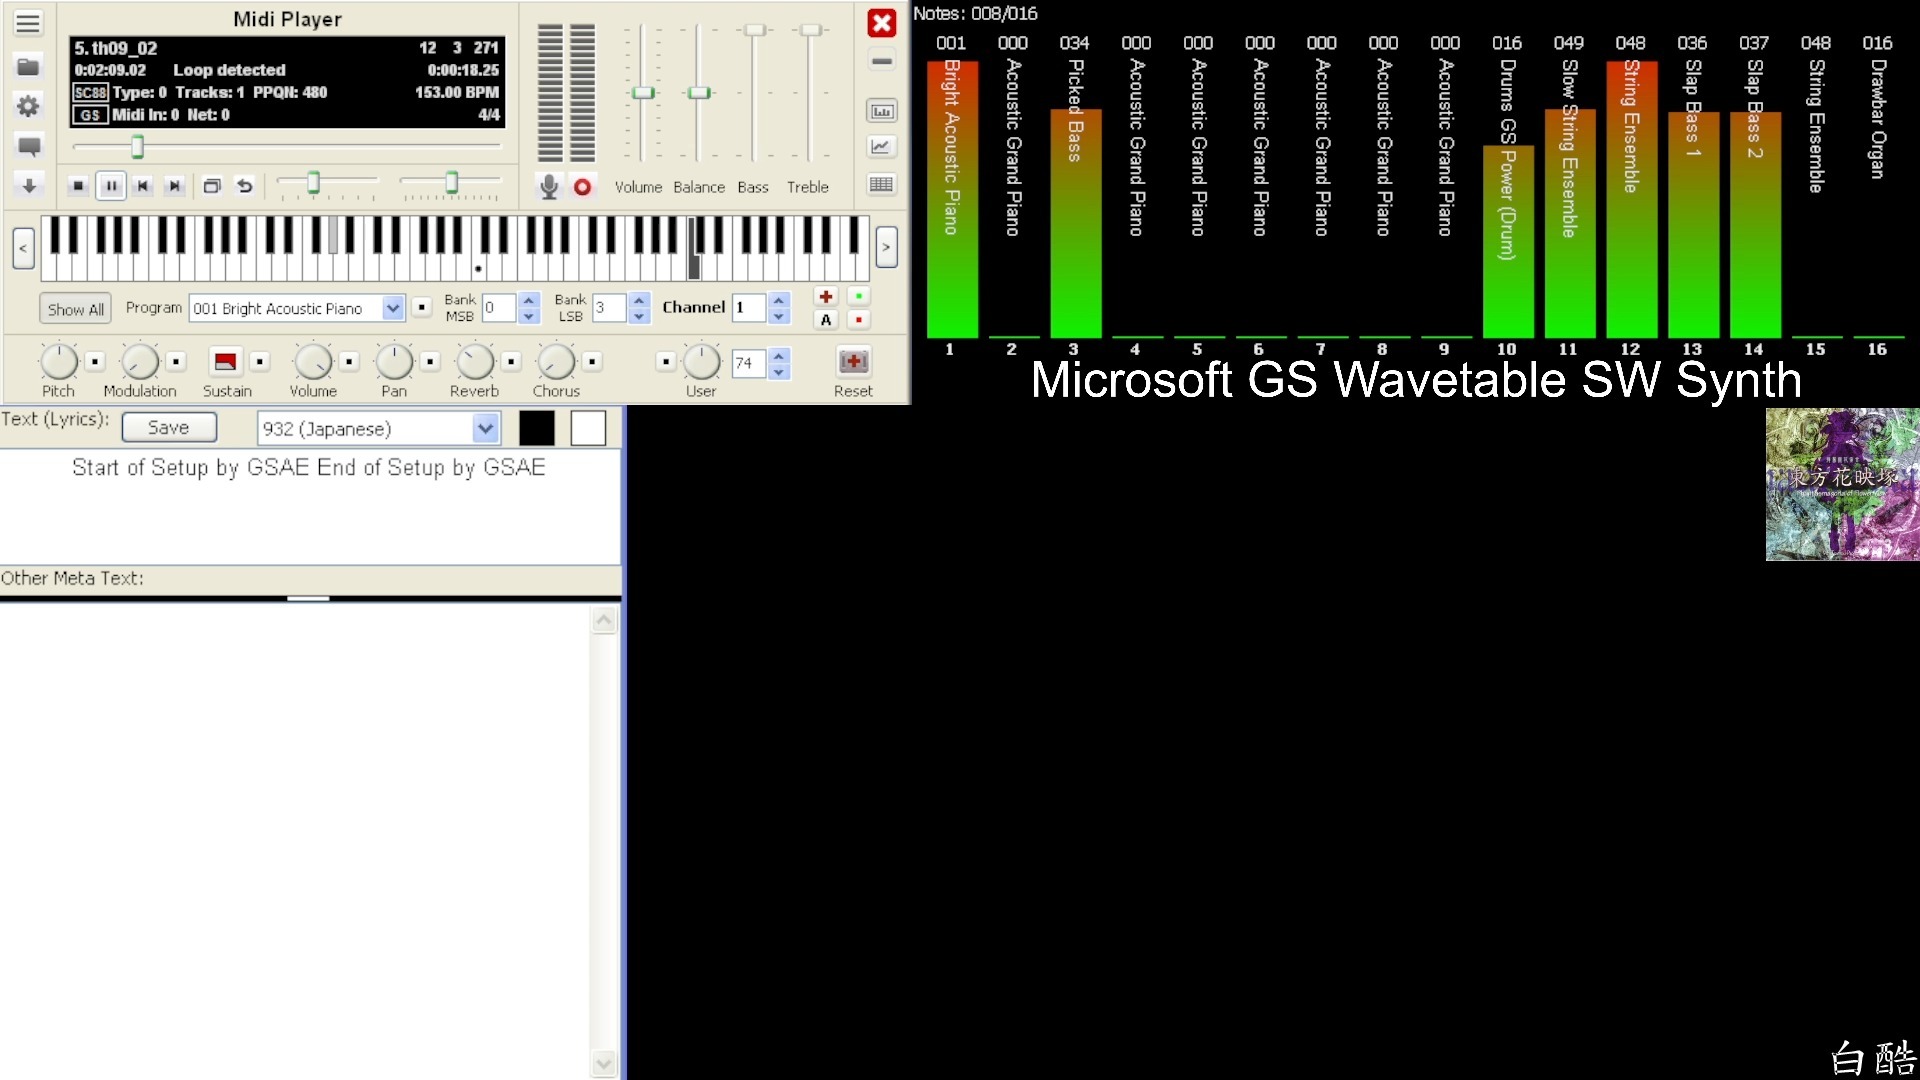Toggle the Sustain pedal control
Image resolution: width=1920 pixels, height=1080 pixels.
point(224,362)
